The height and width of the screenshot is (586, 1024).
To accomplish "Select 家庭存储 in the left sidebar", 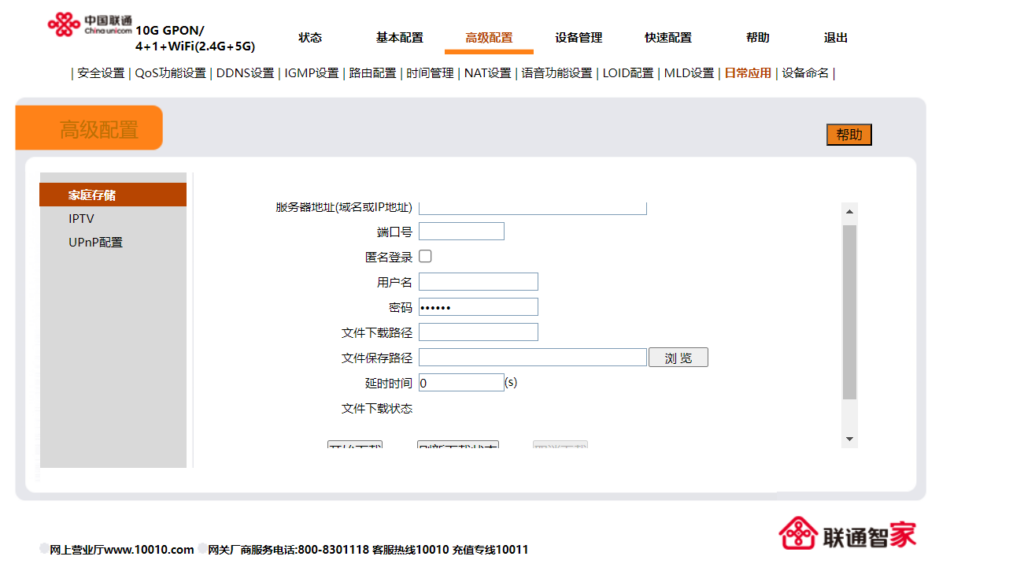I will 92,195.
